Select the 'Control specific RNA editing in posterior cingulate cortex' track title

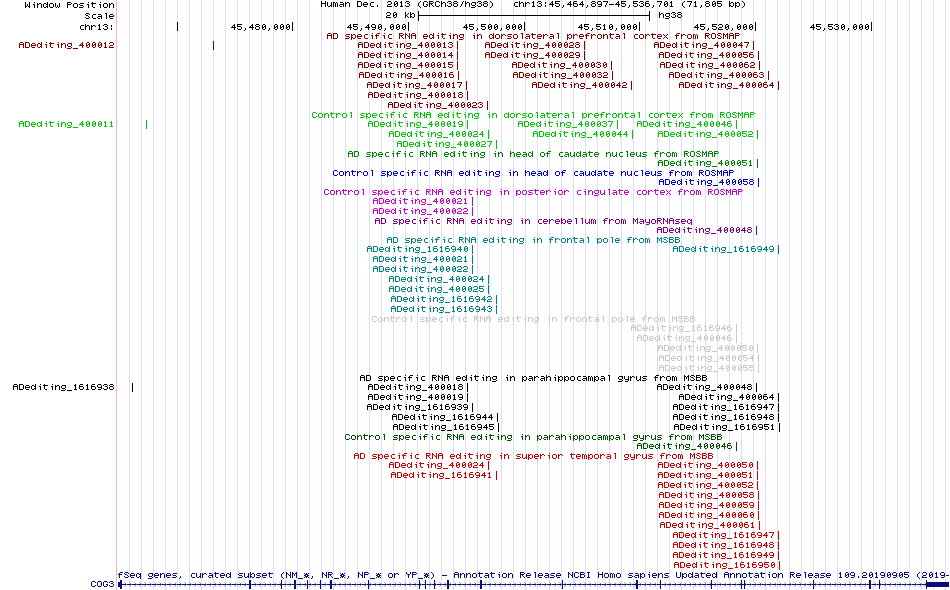(x=533, y=192)
